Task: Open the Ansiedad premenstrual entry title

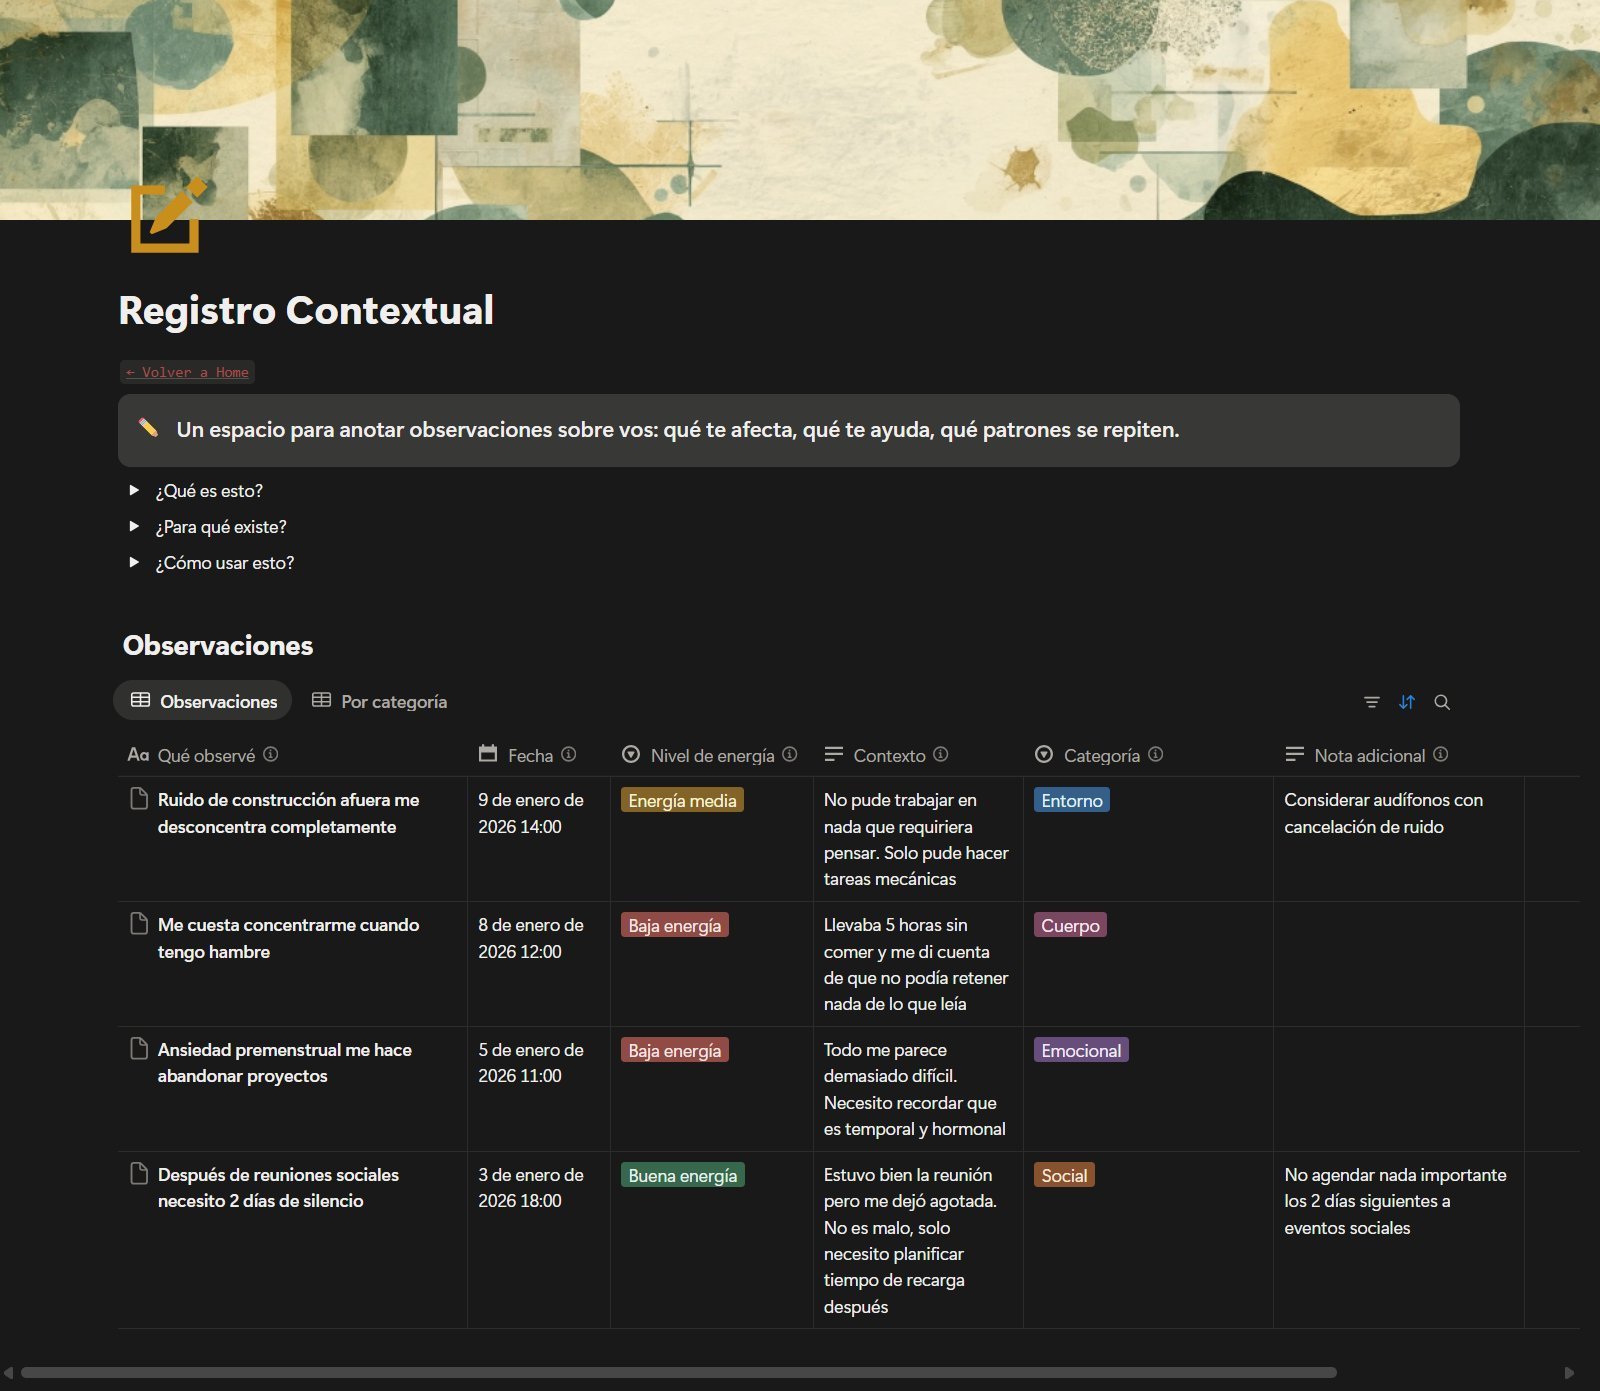Action: [x=285, y=1063]
